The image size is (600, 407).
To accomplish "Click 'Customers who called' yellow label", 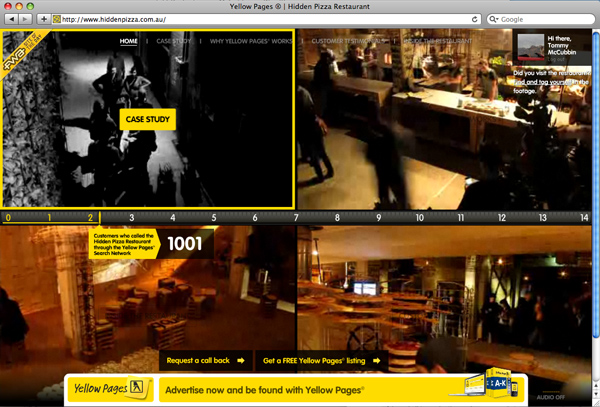I will 123,244.
